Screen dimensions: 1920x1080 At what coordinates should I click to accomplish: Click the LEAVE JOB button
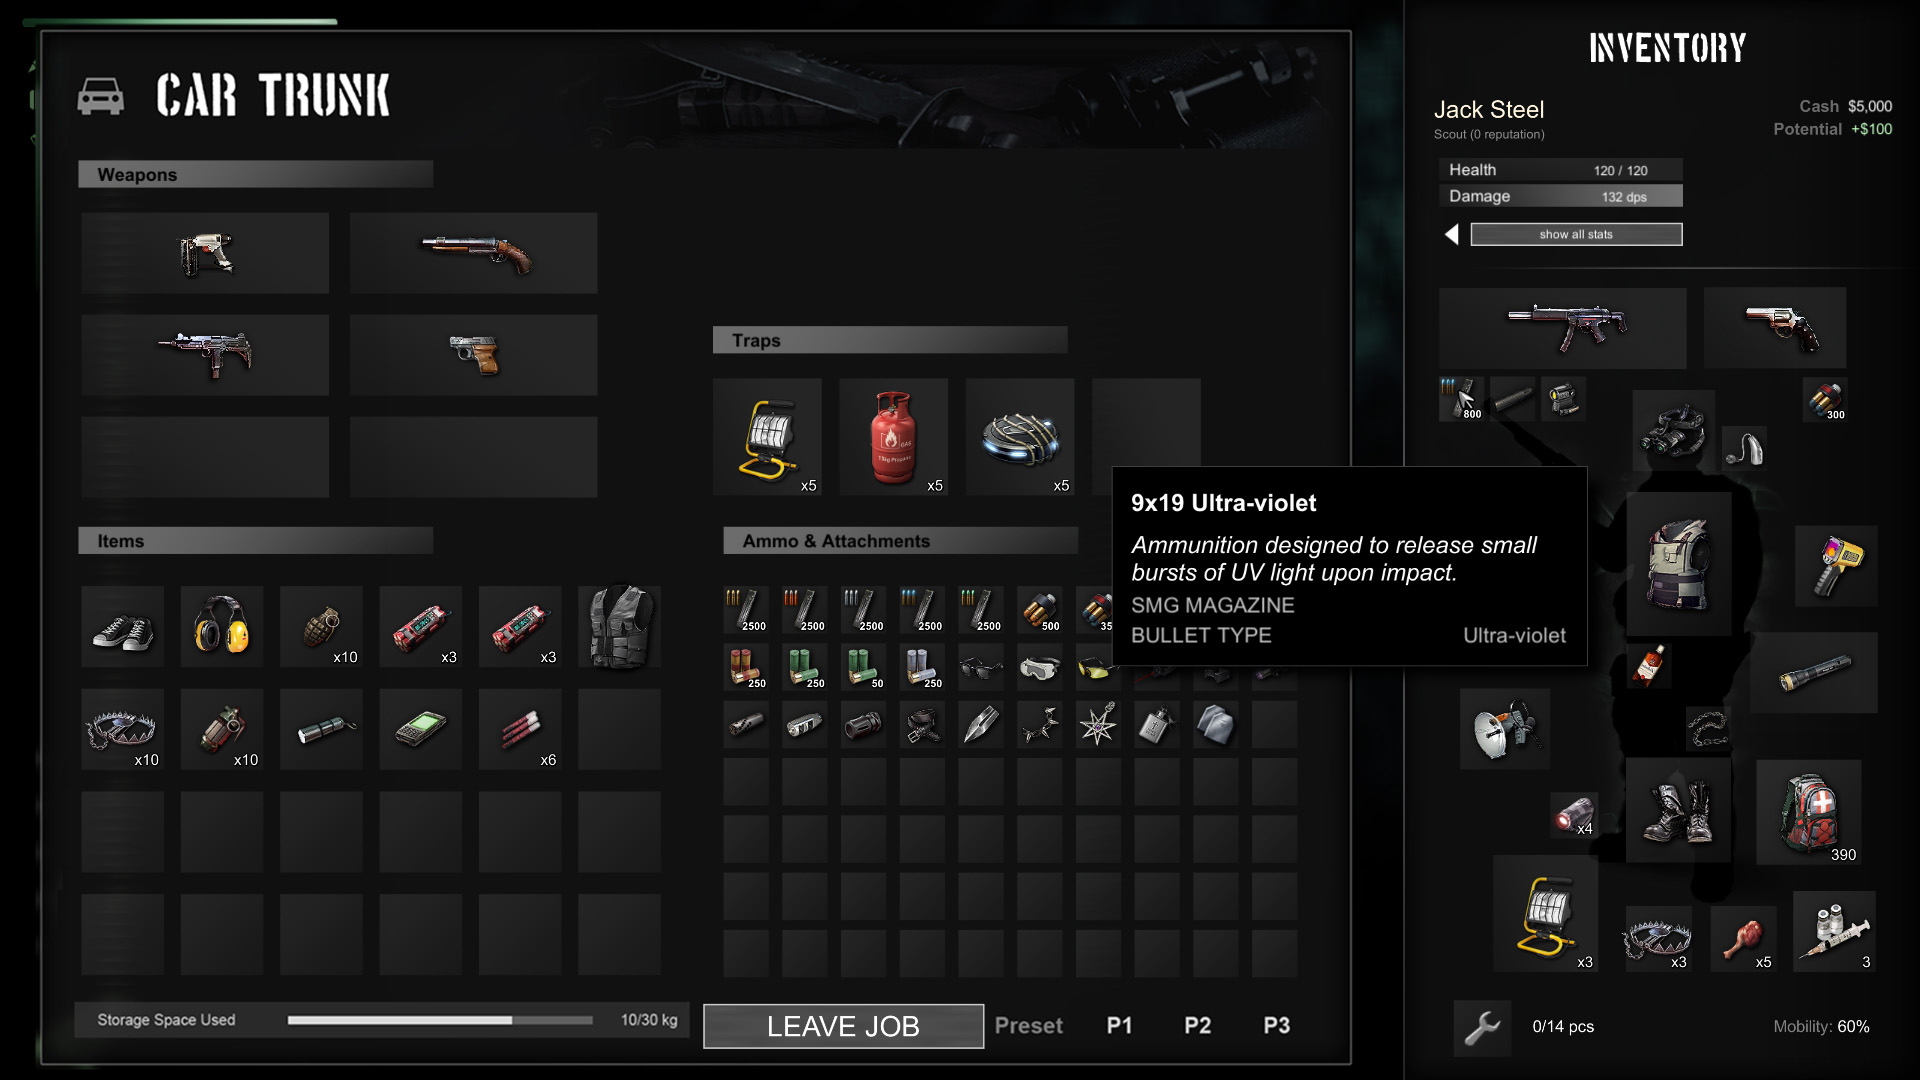(843, 1026)
